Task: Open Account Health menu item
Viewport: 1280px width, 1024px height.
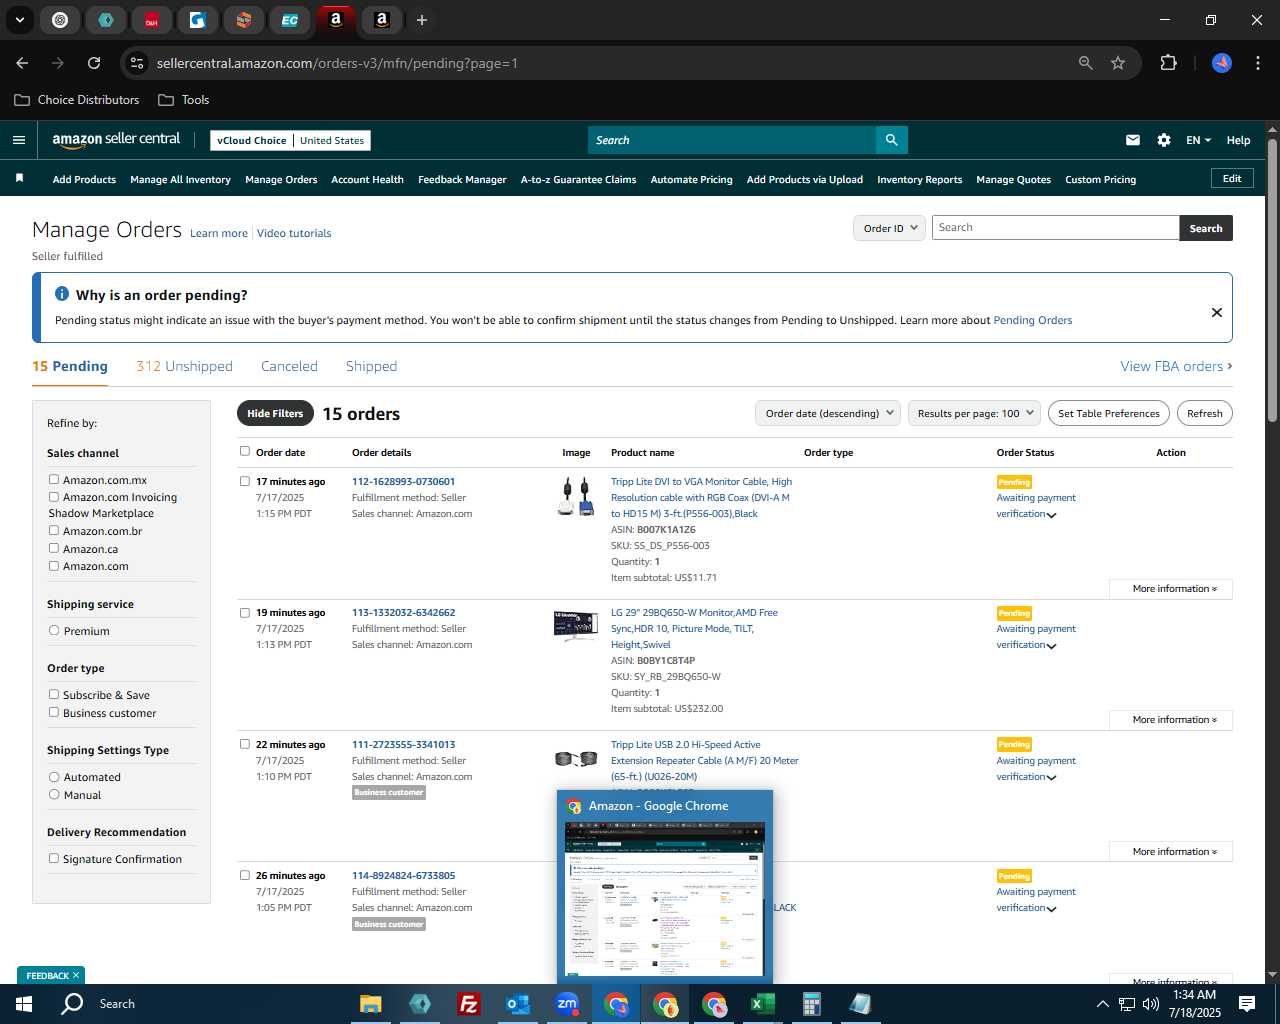Action: (367, 179)
